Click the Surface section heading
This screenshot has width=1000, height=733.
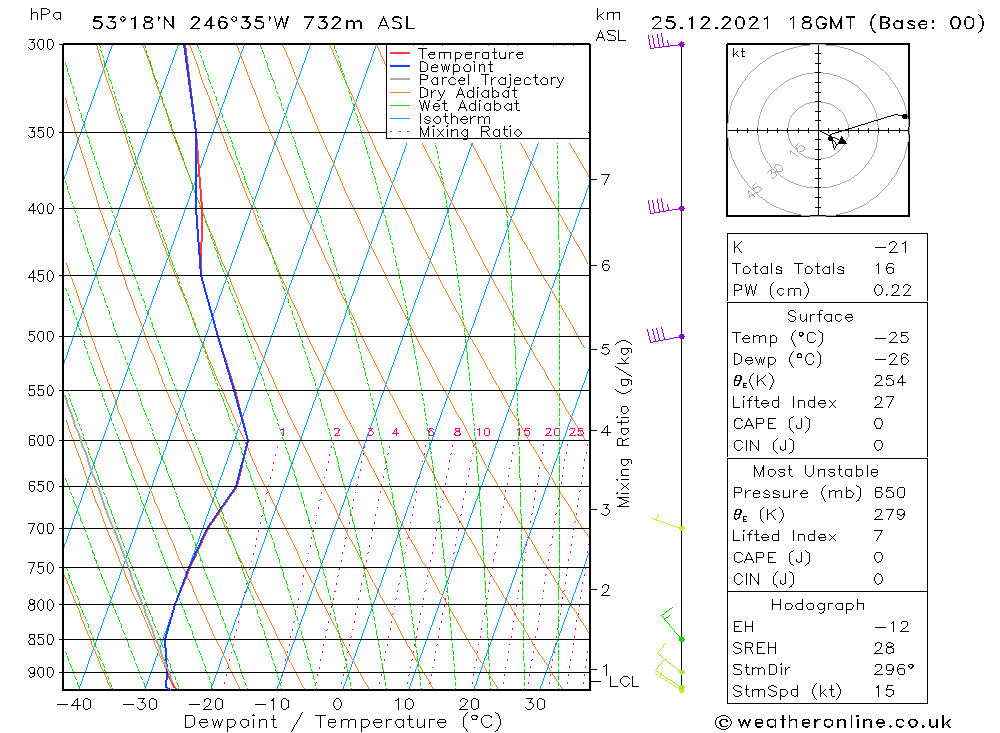[820, 316]
